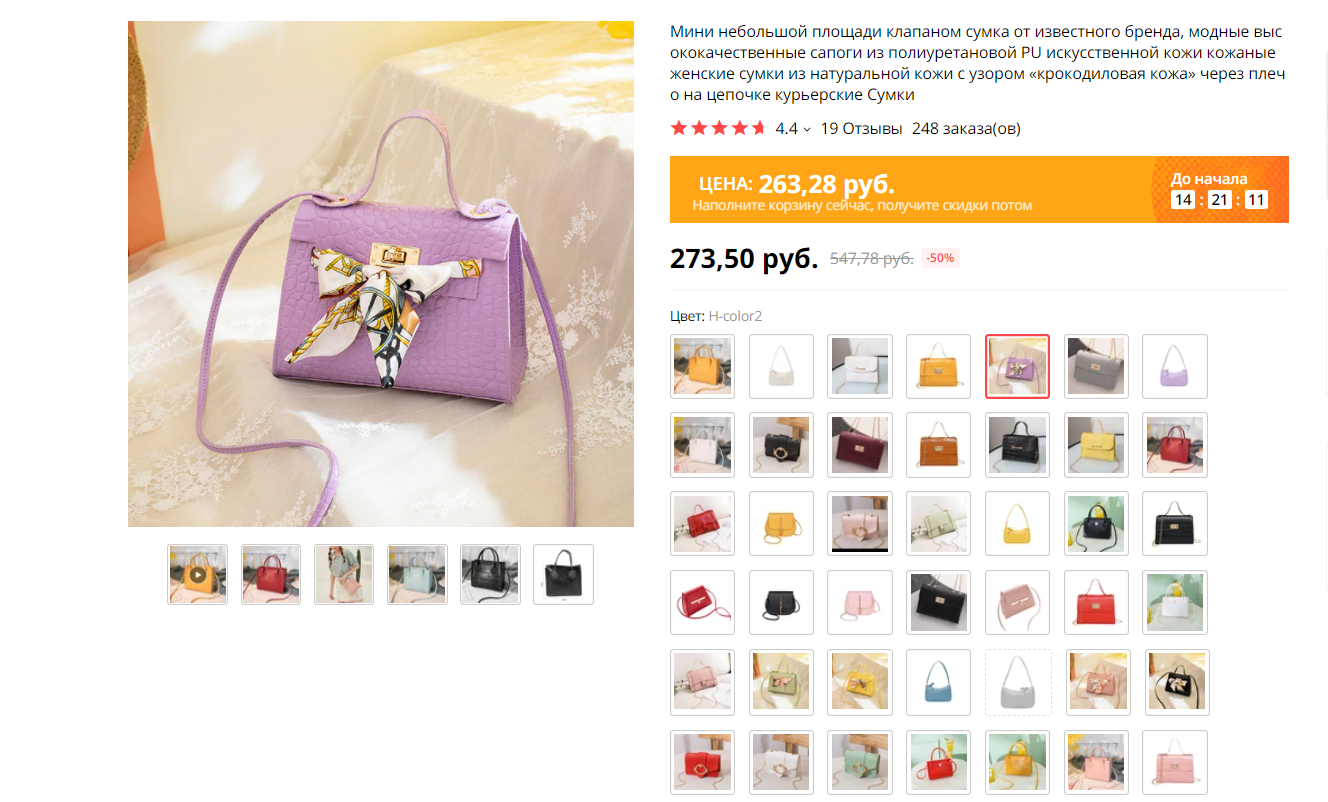
Task: Click the unavailable gray shoulder bag option
Action: (x=1018, y=682)
